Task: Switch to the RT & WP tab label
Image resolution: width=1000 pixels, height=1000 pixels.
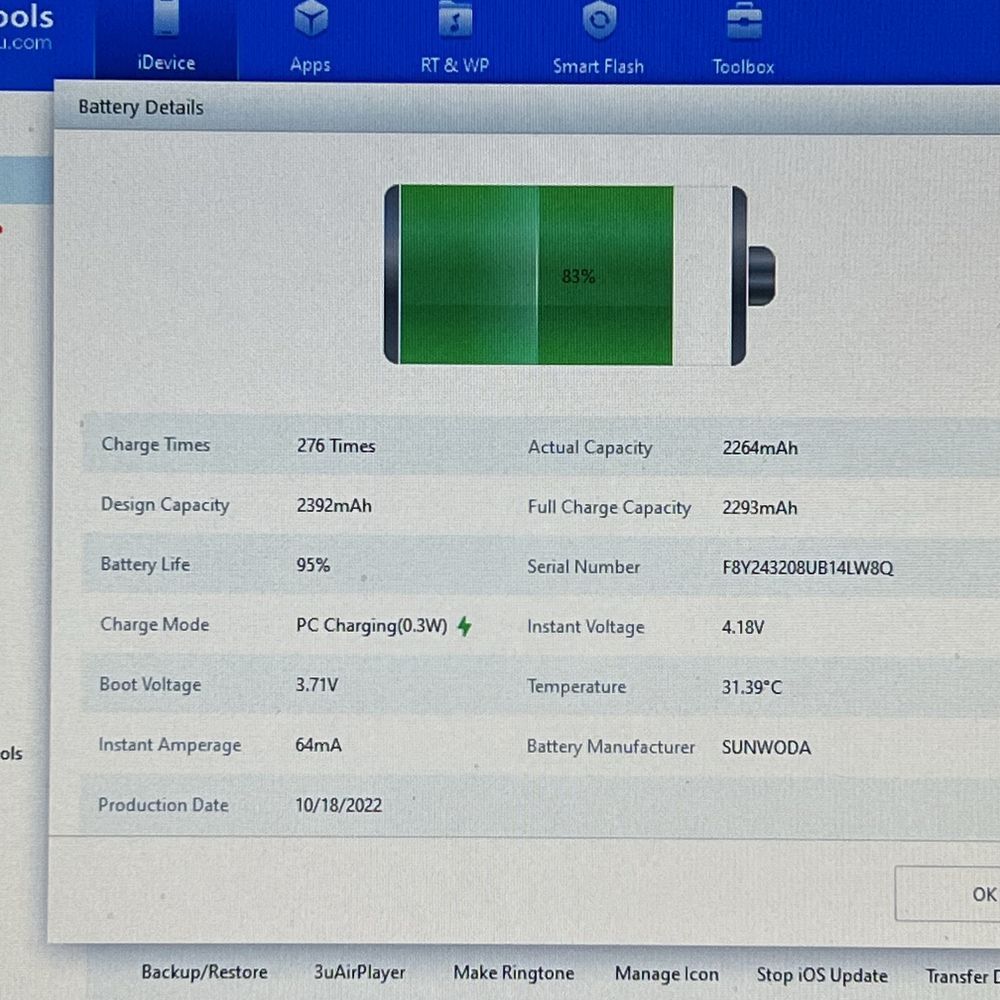Action: tap(455, 65)
